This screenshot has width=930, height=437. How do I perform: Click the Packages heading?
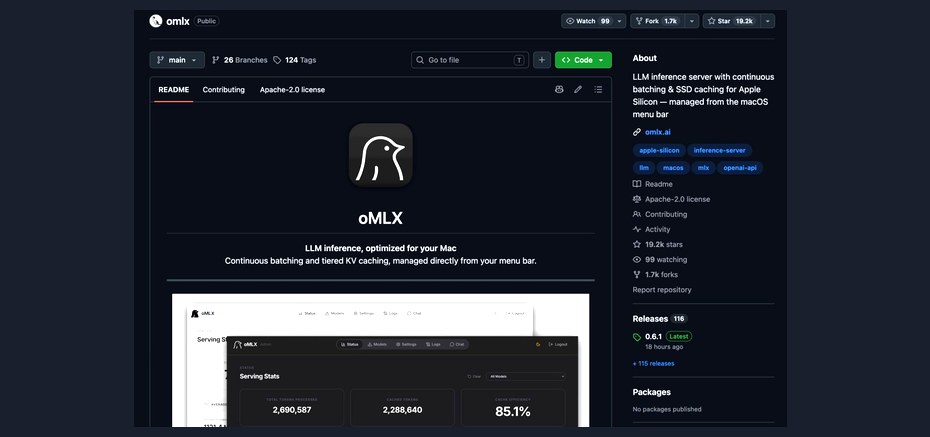[651, 392]
